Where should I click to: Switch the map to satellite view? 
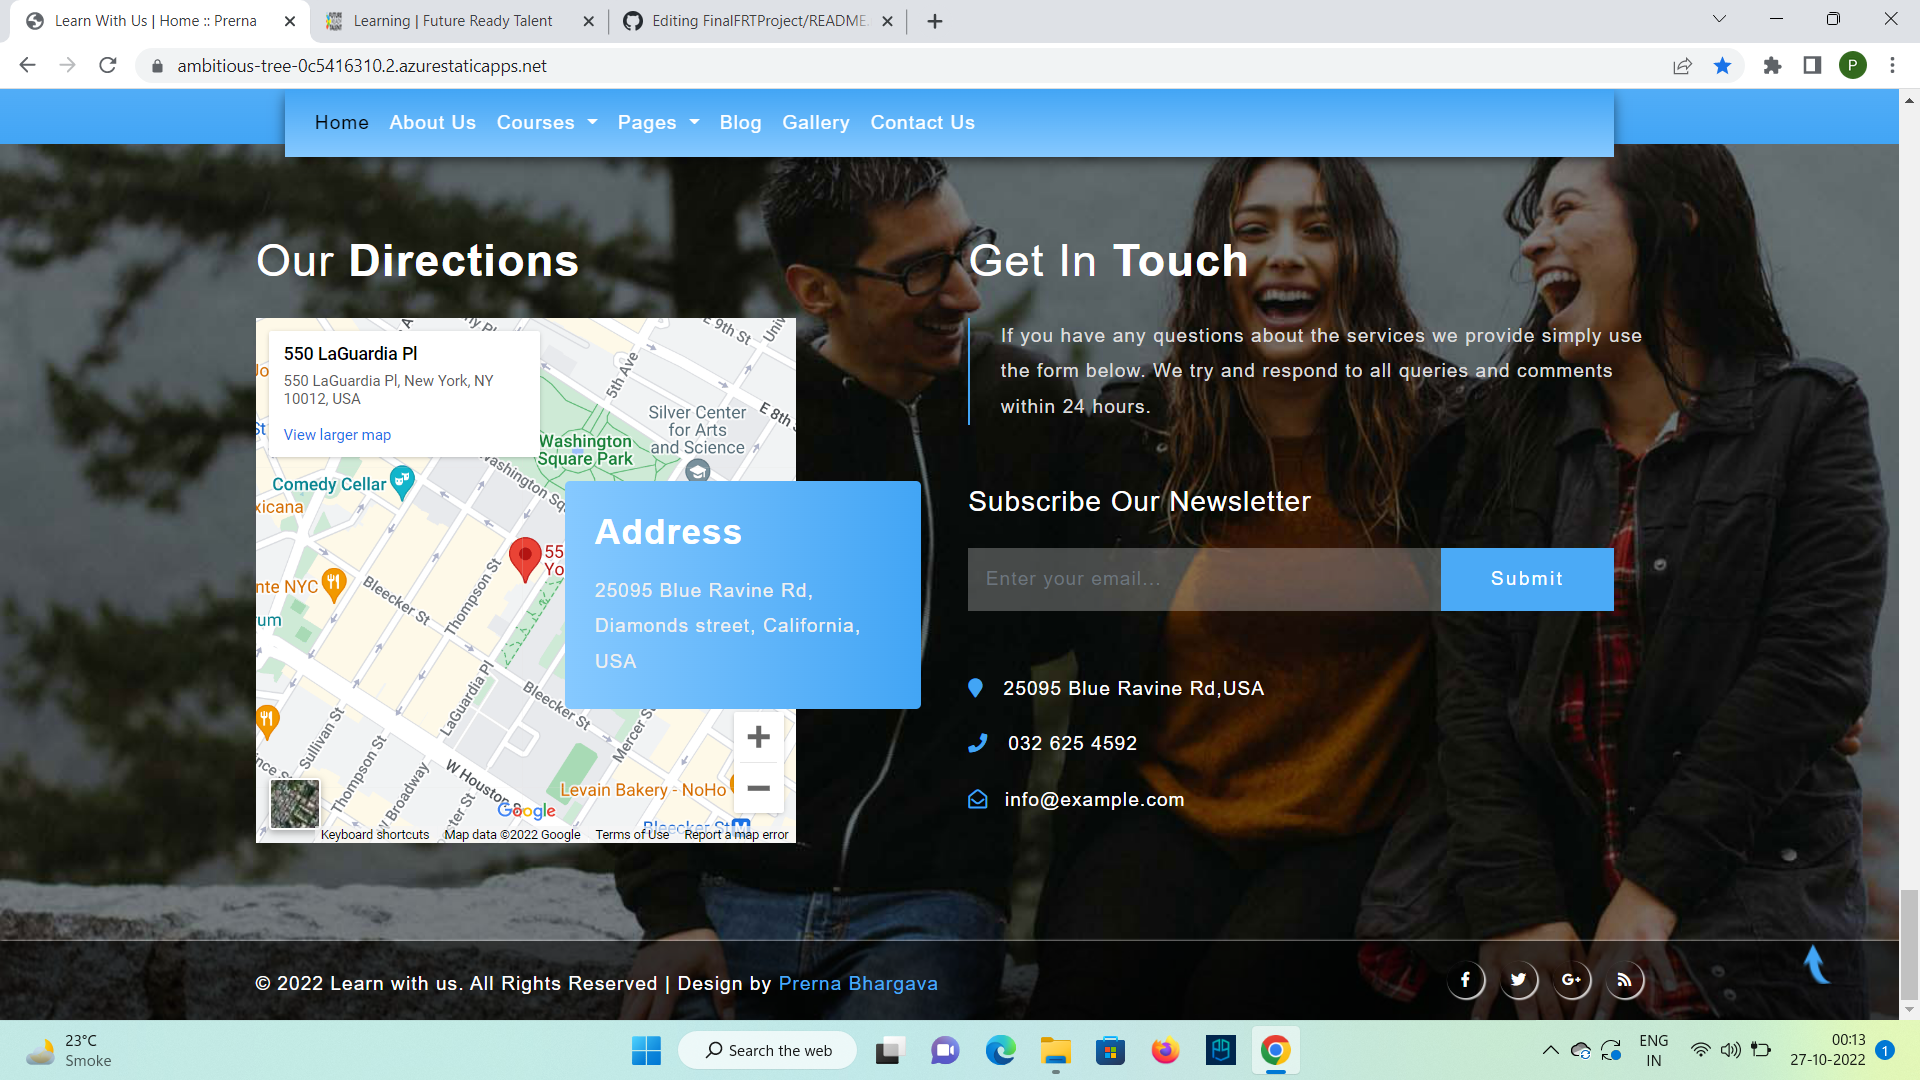click(x=293, y=803)
